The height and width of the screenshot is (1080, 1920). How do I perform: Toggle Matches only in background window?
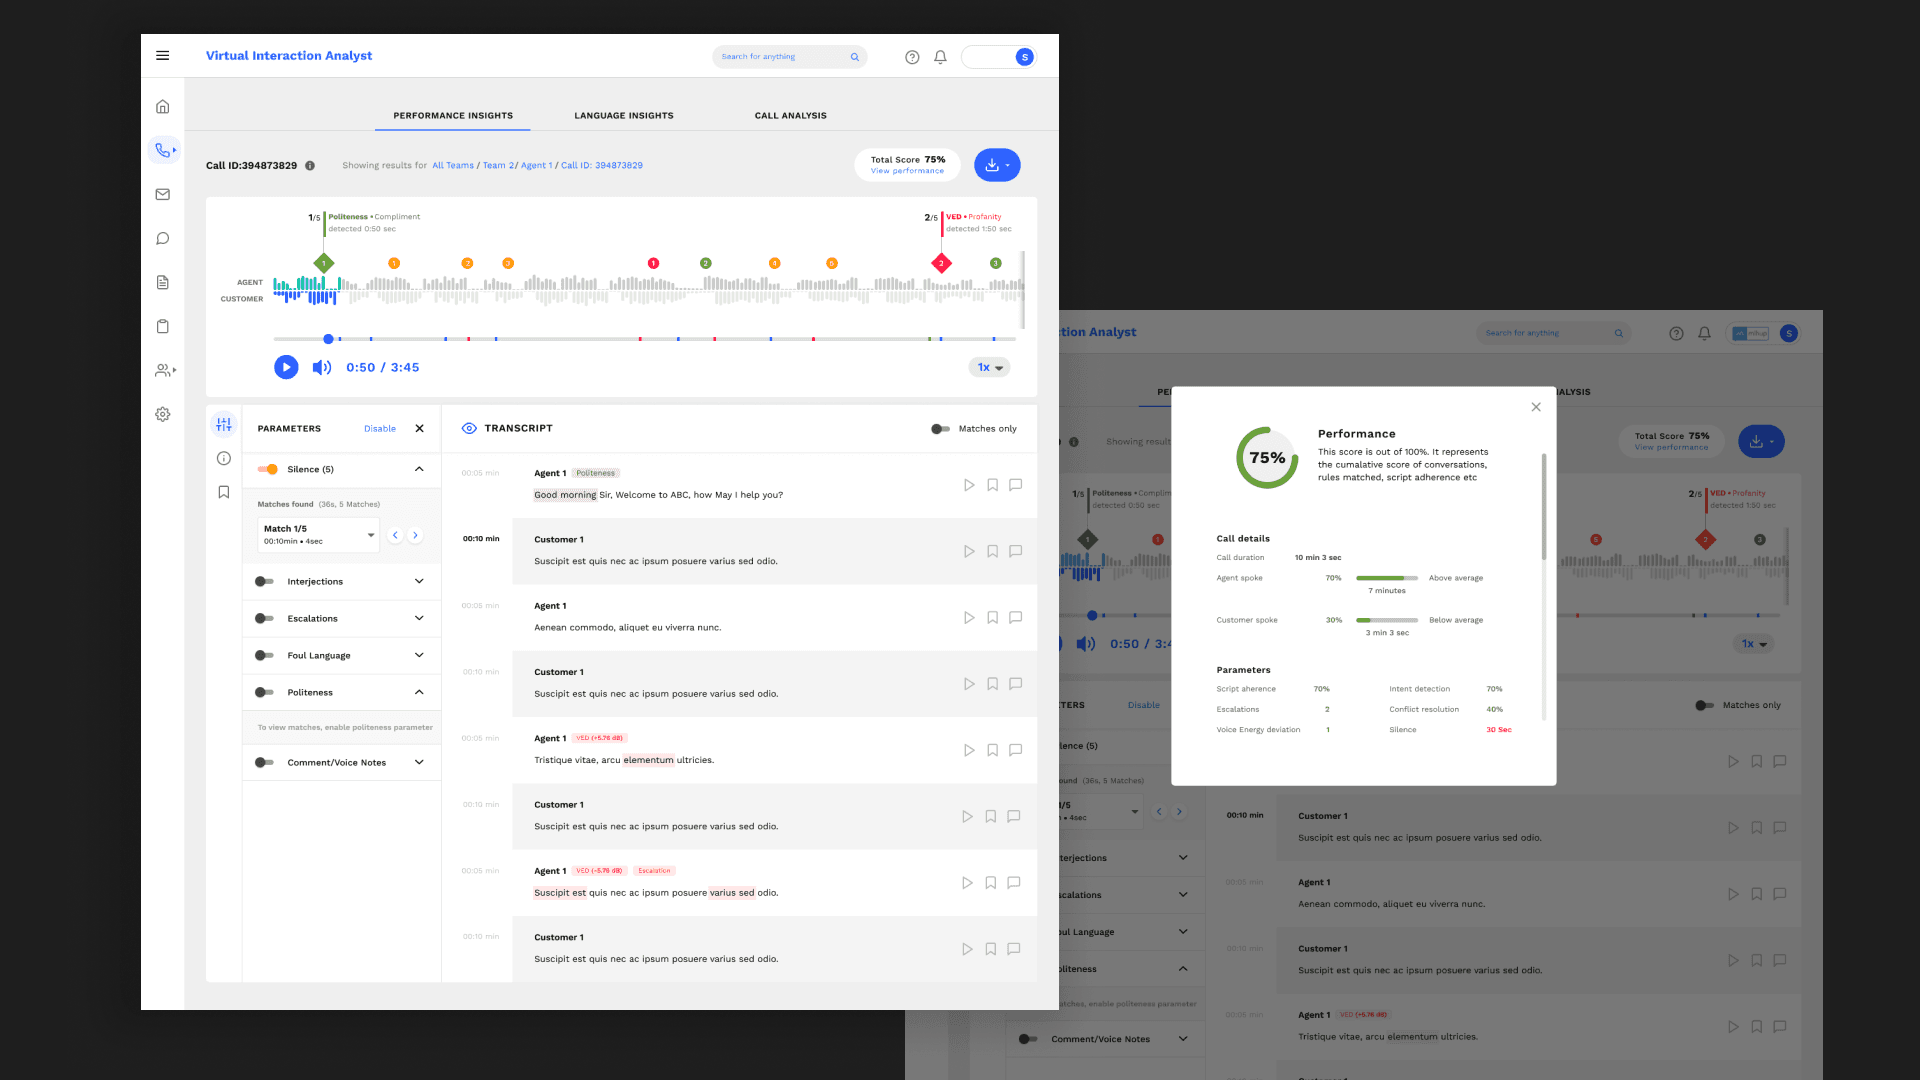click(1704, 705)
